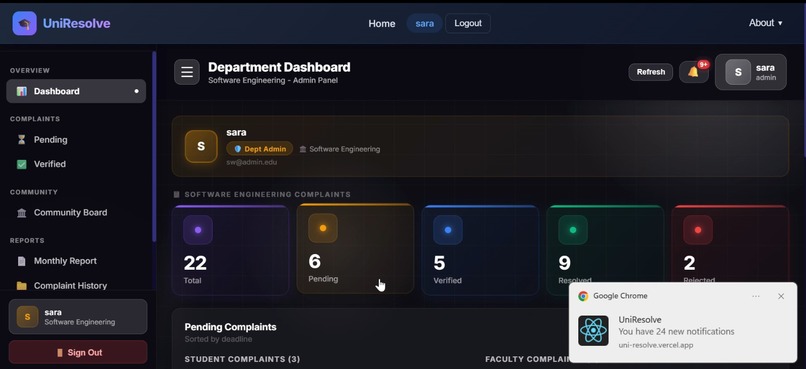Open the hamburger sidebar menu button
806x369 pixels.
point(187,72)
